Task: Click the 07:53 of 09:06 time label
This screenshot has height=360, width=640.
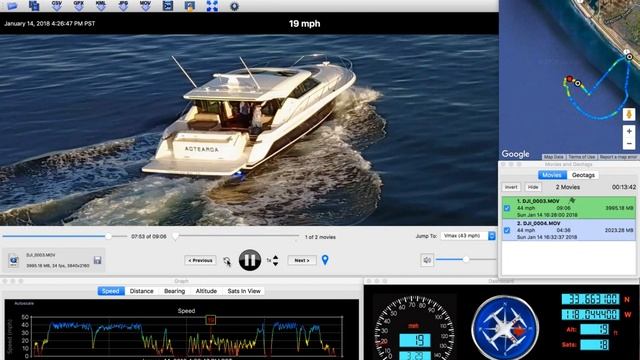Action: point(149,236)
